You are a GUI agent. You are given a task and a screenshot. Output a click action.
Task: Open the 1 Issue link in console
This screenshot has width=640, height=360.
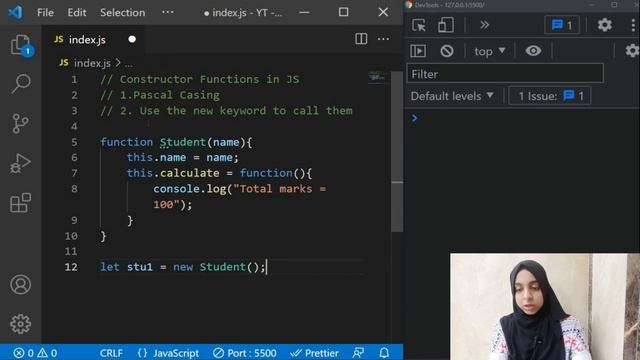(550, 96)
